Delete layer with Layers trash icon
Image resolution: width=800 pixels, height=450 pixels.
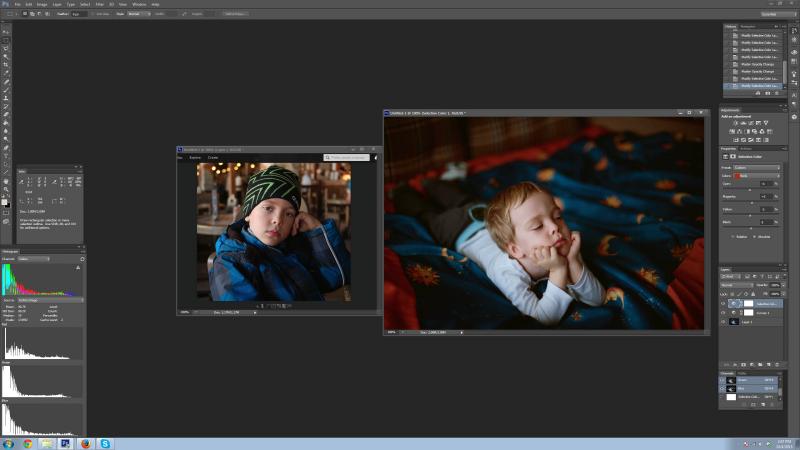[x=777, y=365]
